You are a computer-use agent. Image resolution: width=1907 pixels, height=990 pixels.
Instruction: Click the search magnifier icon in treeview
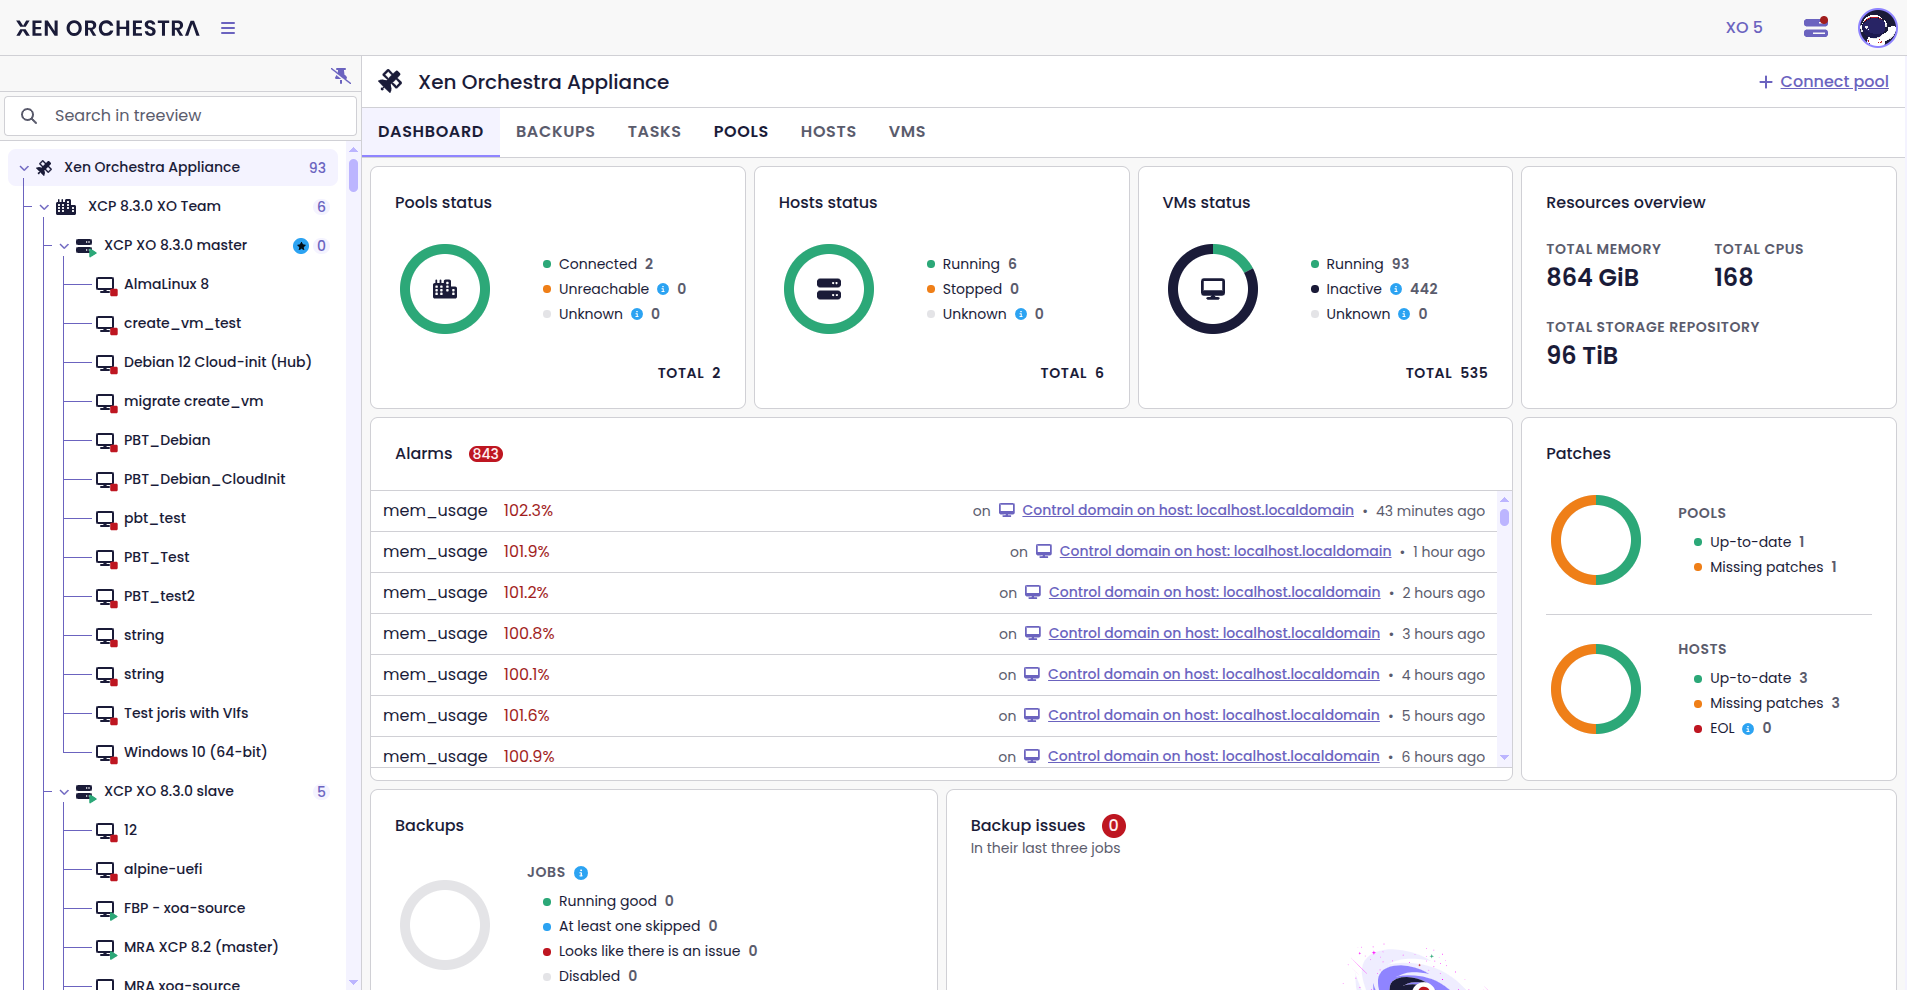[x=29, y=116]
